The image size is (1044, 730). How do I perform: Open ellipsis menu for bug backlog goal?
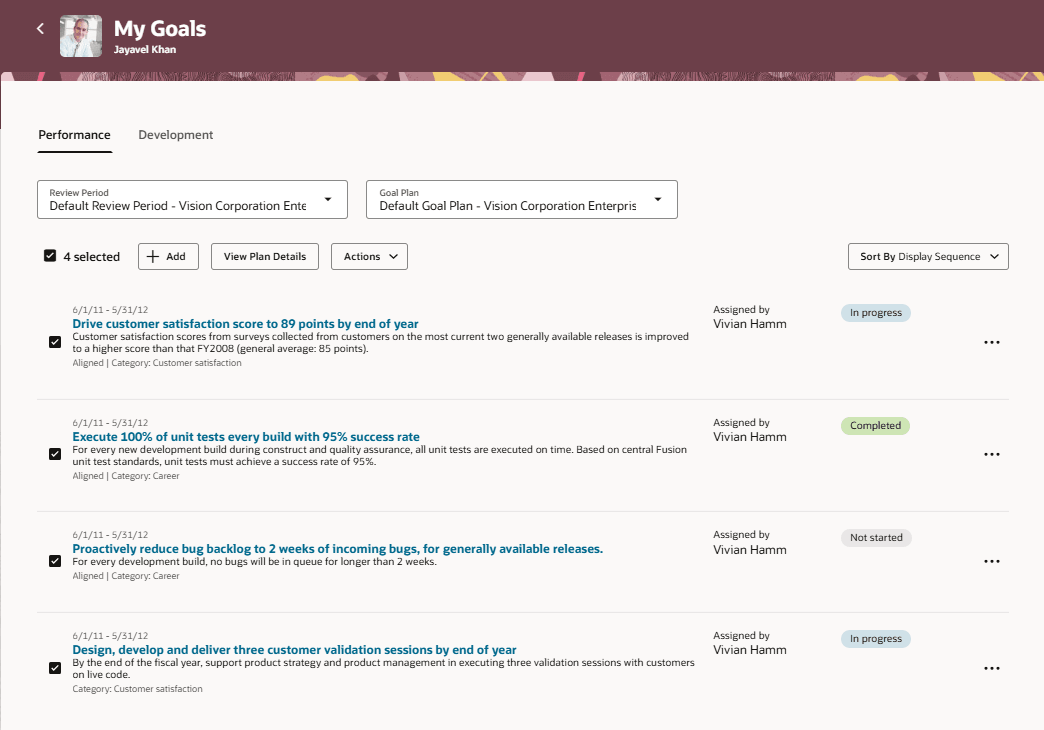coord(992,561)
